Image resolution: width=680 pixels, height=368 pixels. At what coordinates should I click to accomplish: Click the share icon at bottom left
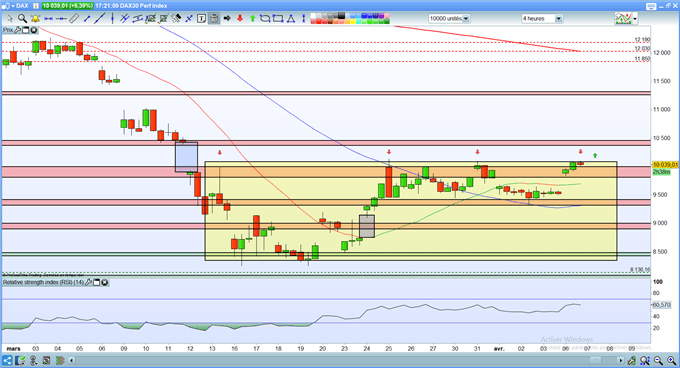click(x=7, y=360)
